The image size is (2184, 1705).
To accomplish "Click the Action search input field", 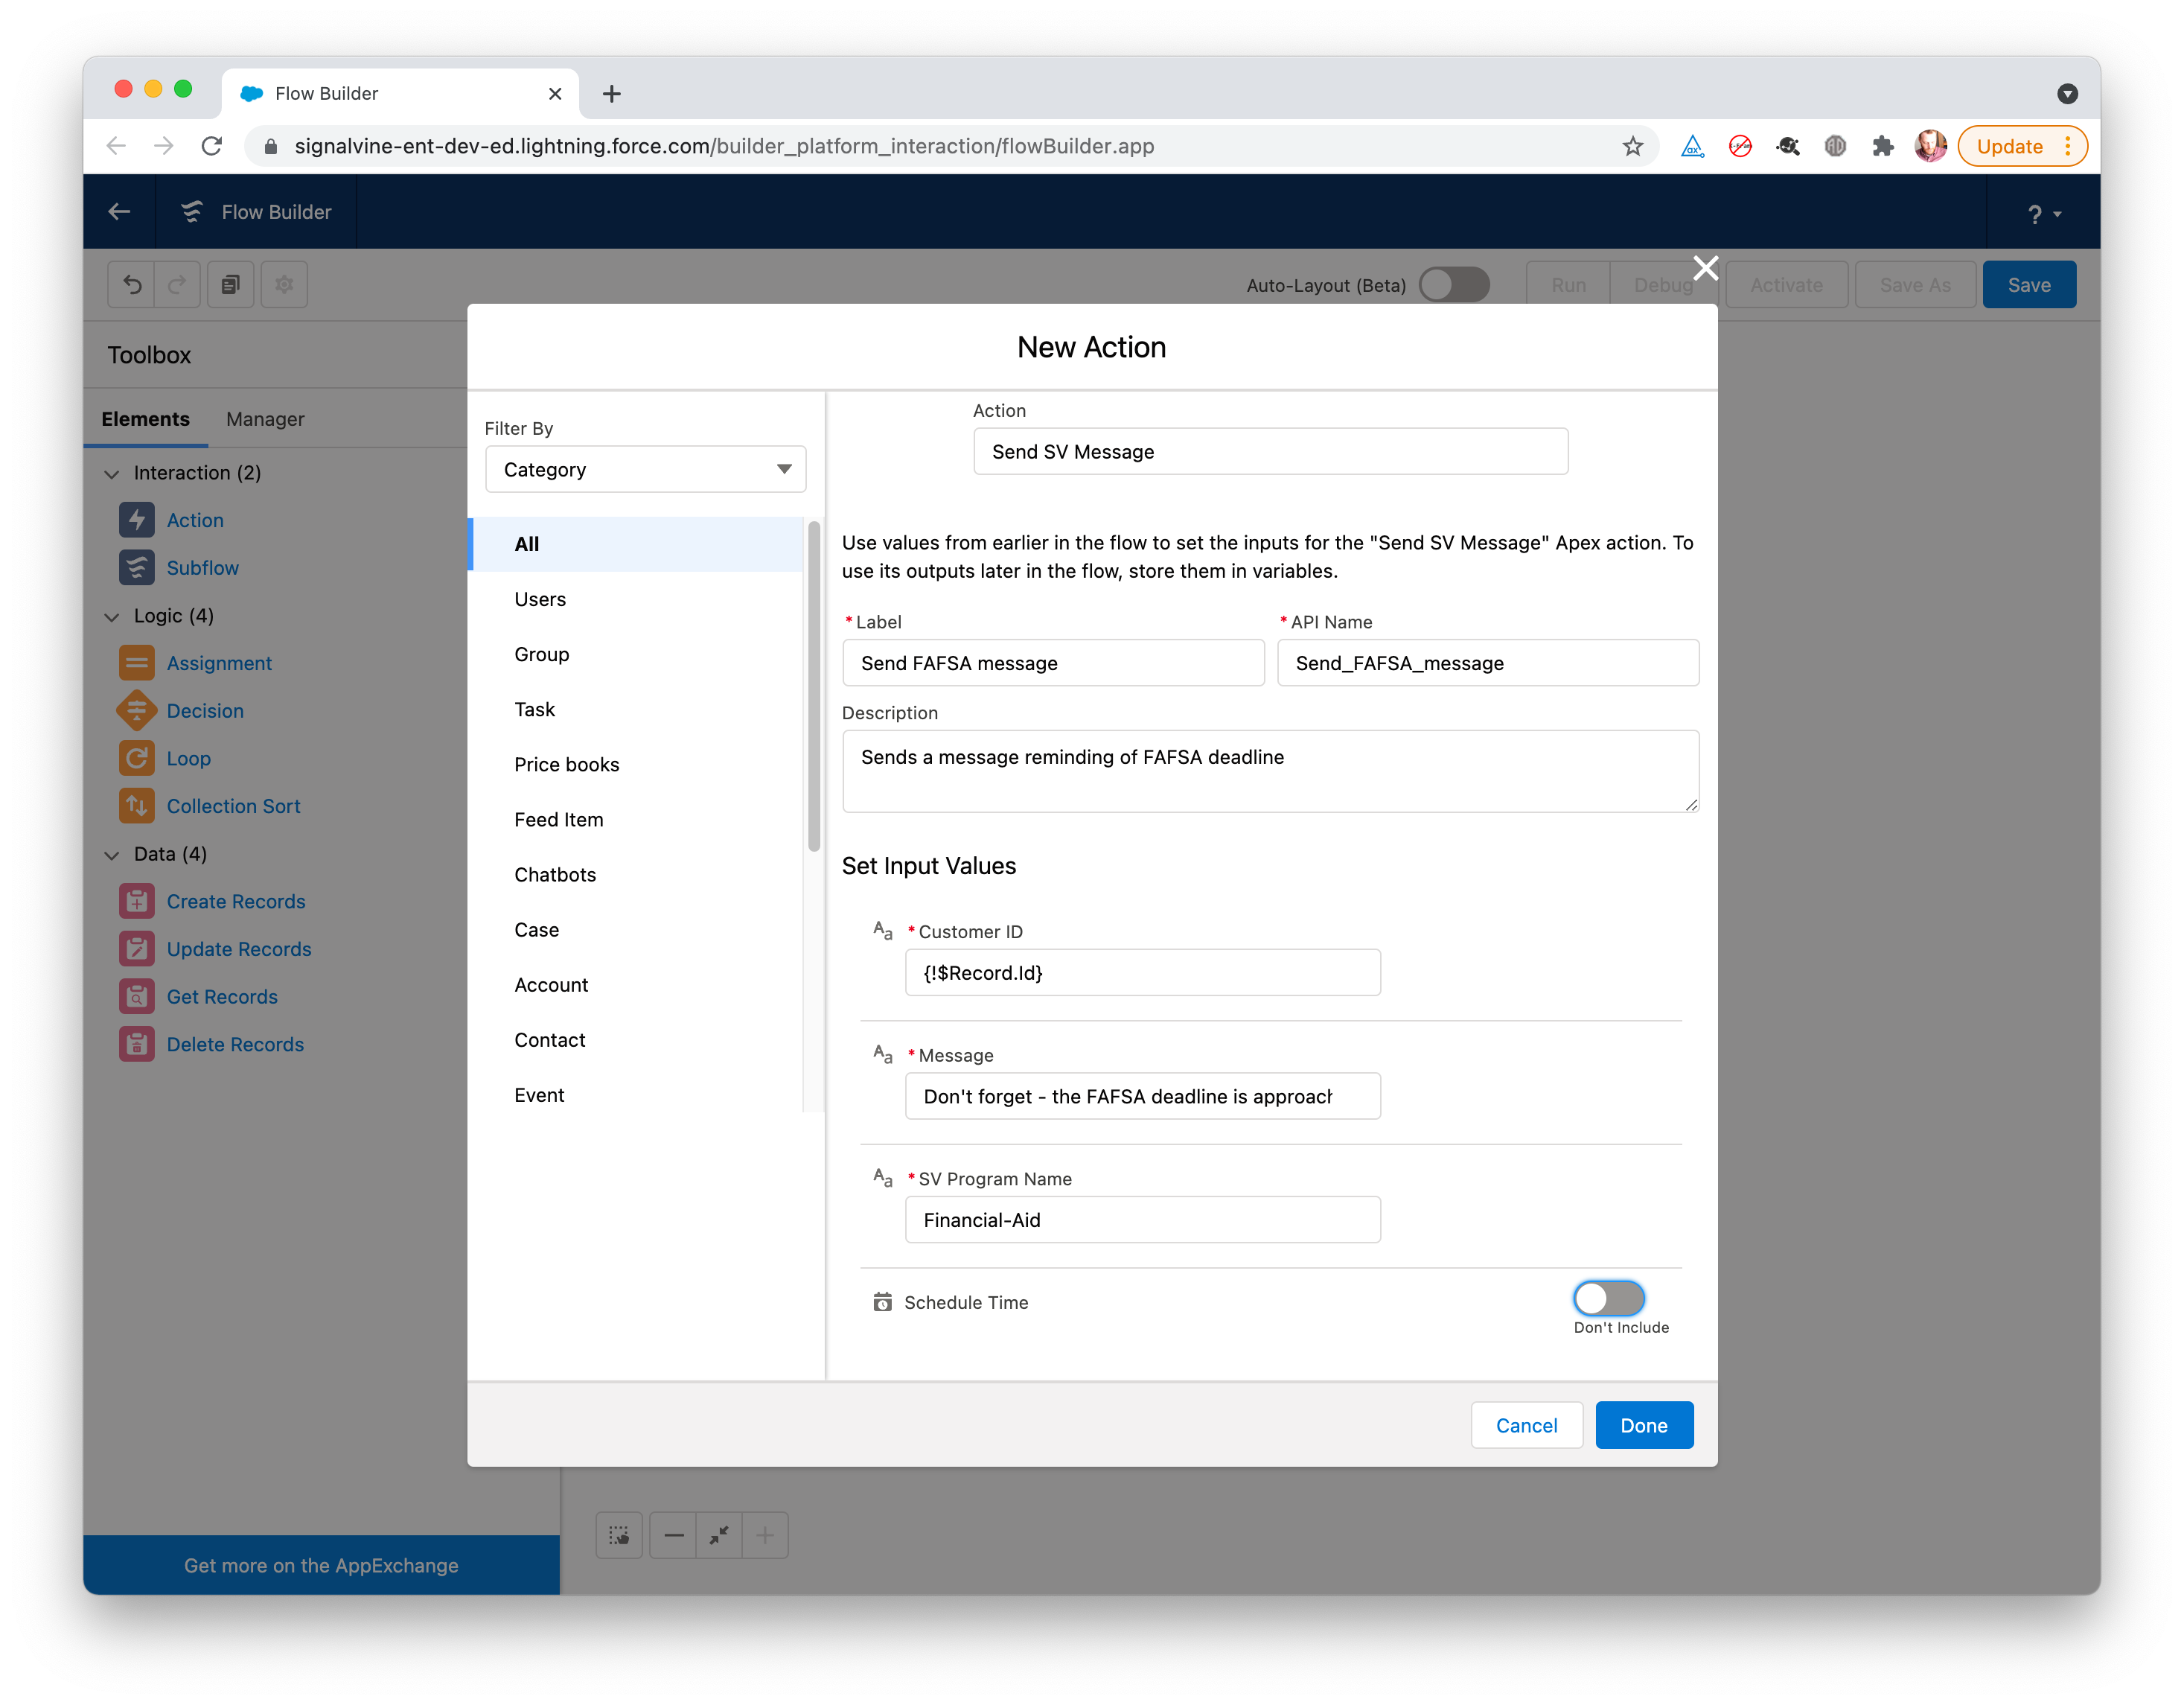I will click(x=1270, y=452).
